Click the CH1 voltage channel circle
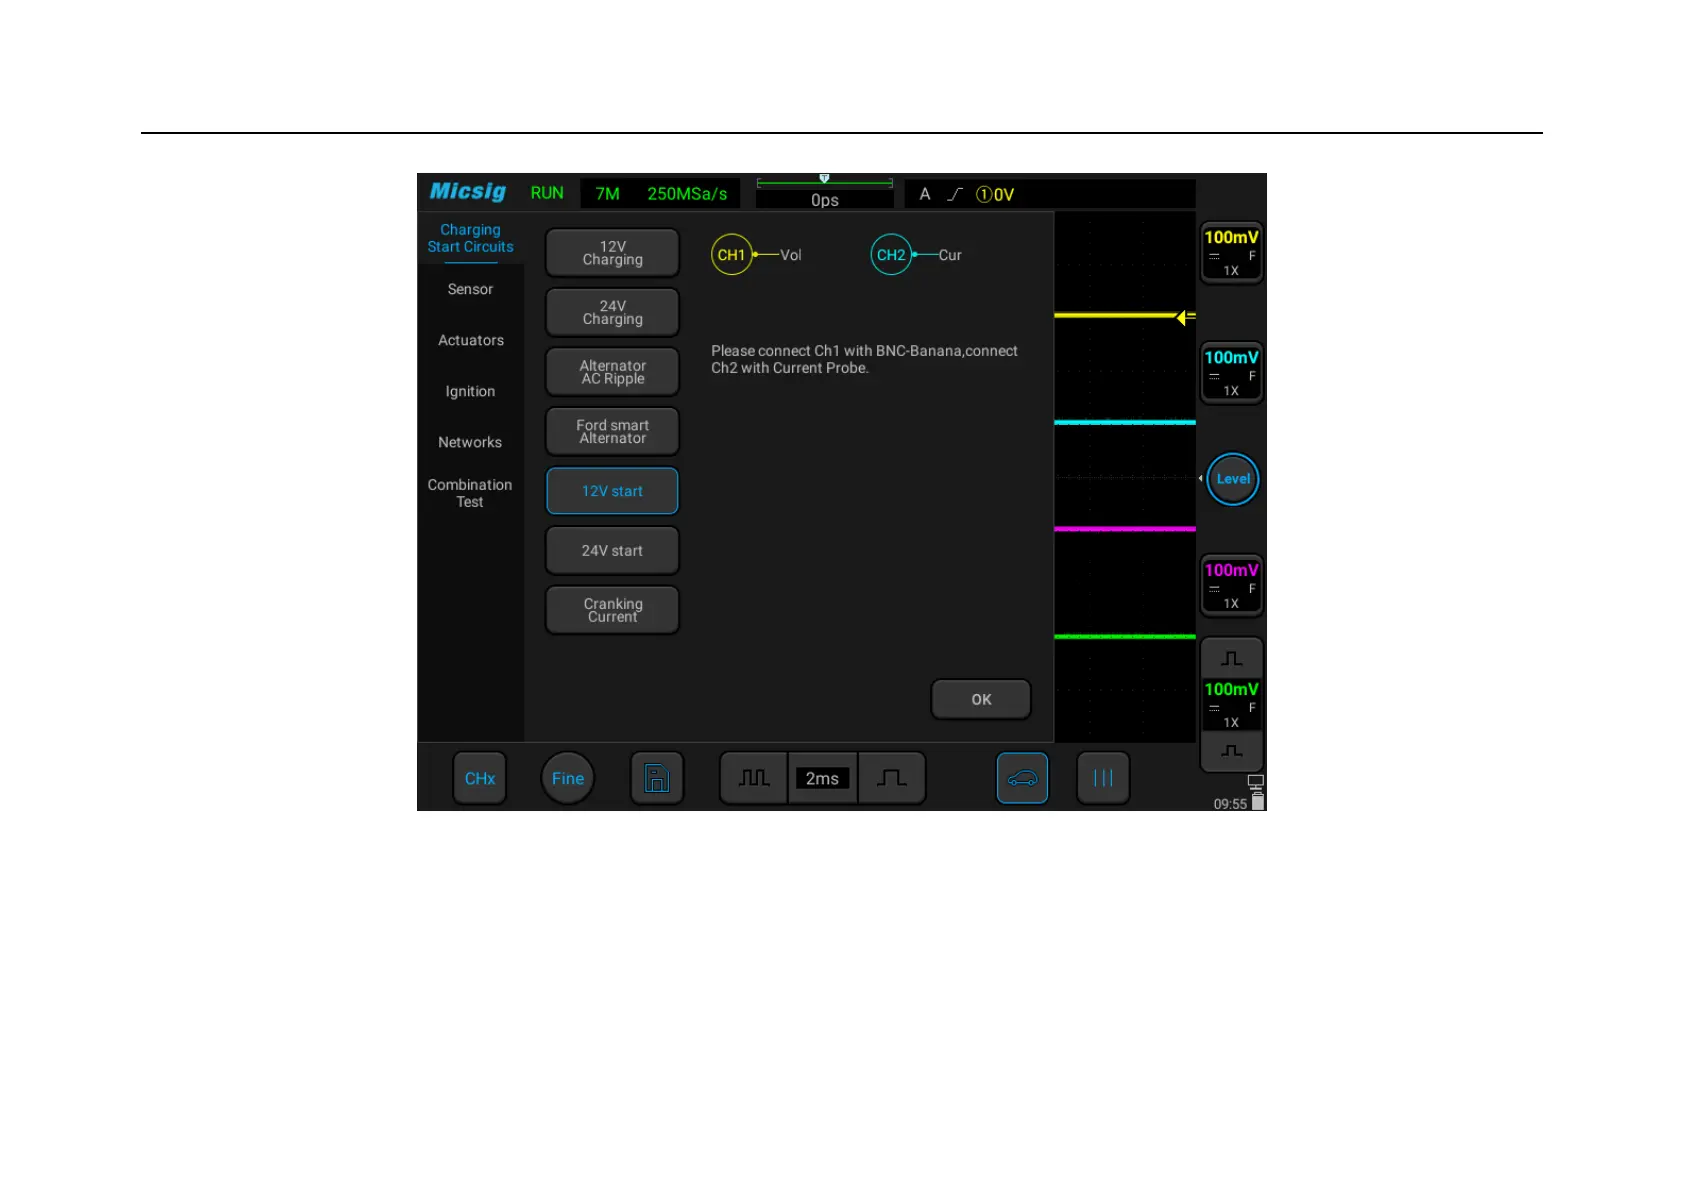The height and width of the screenshot is (1191, 1684). 731,255
